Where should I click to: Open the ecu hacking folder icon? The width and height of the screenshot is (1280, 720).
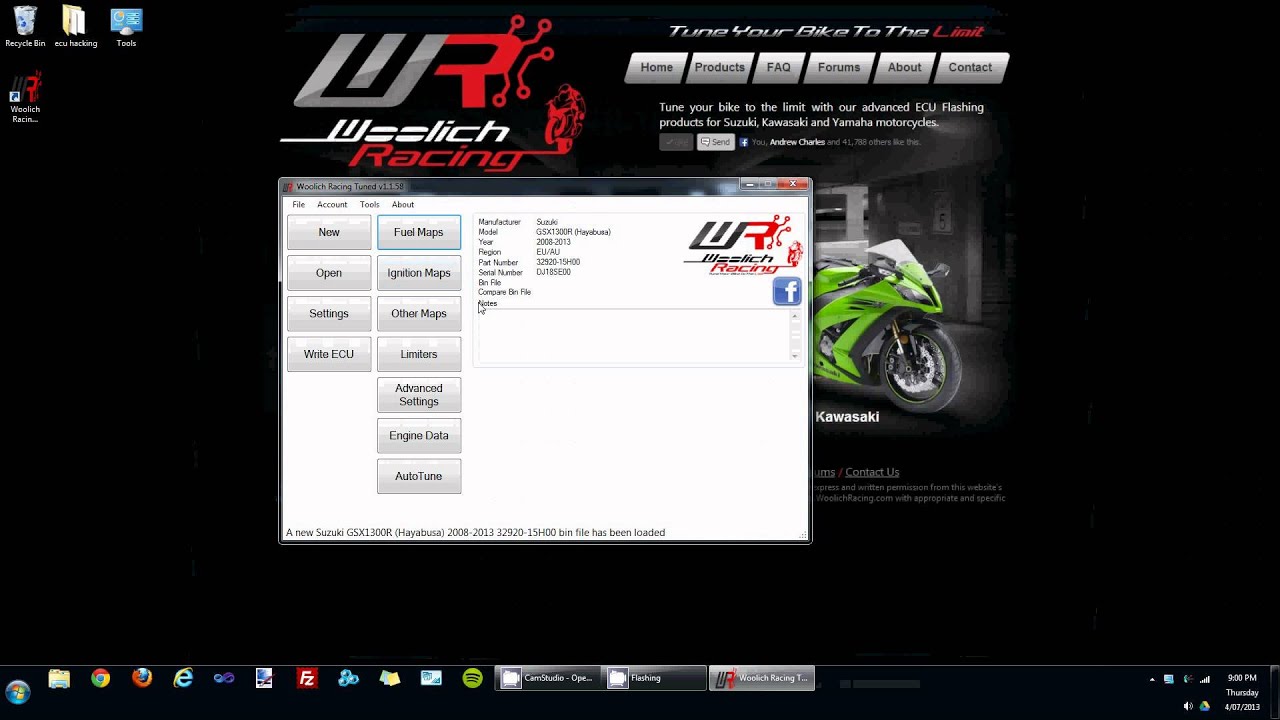coord(75,27)
